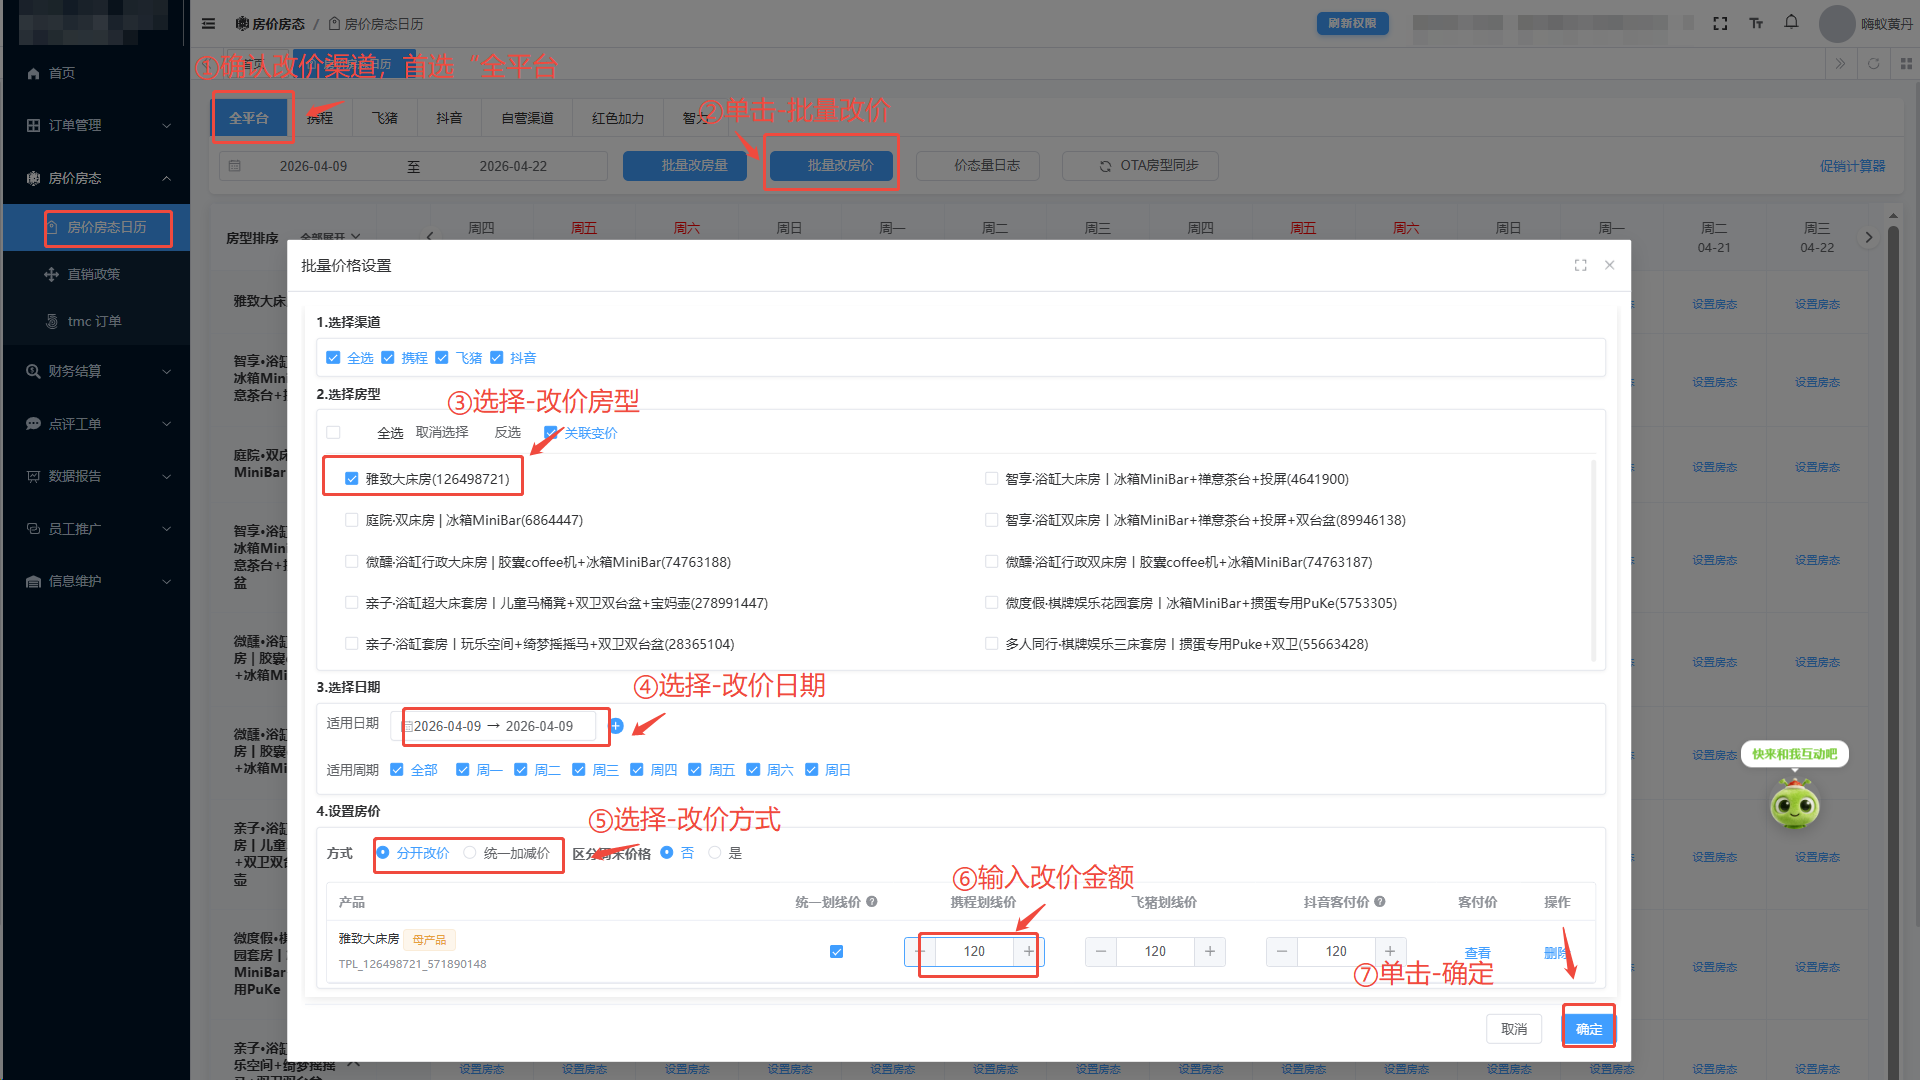Click the Tt font size icon
The width and height of the screenshot is (1920, 1080).
point(1756,23)
